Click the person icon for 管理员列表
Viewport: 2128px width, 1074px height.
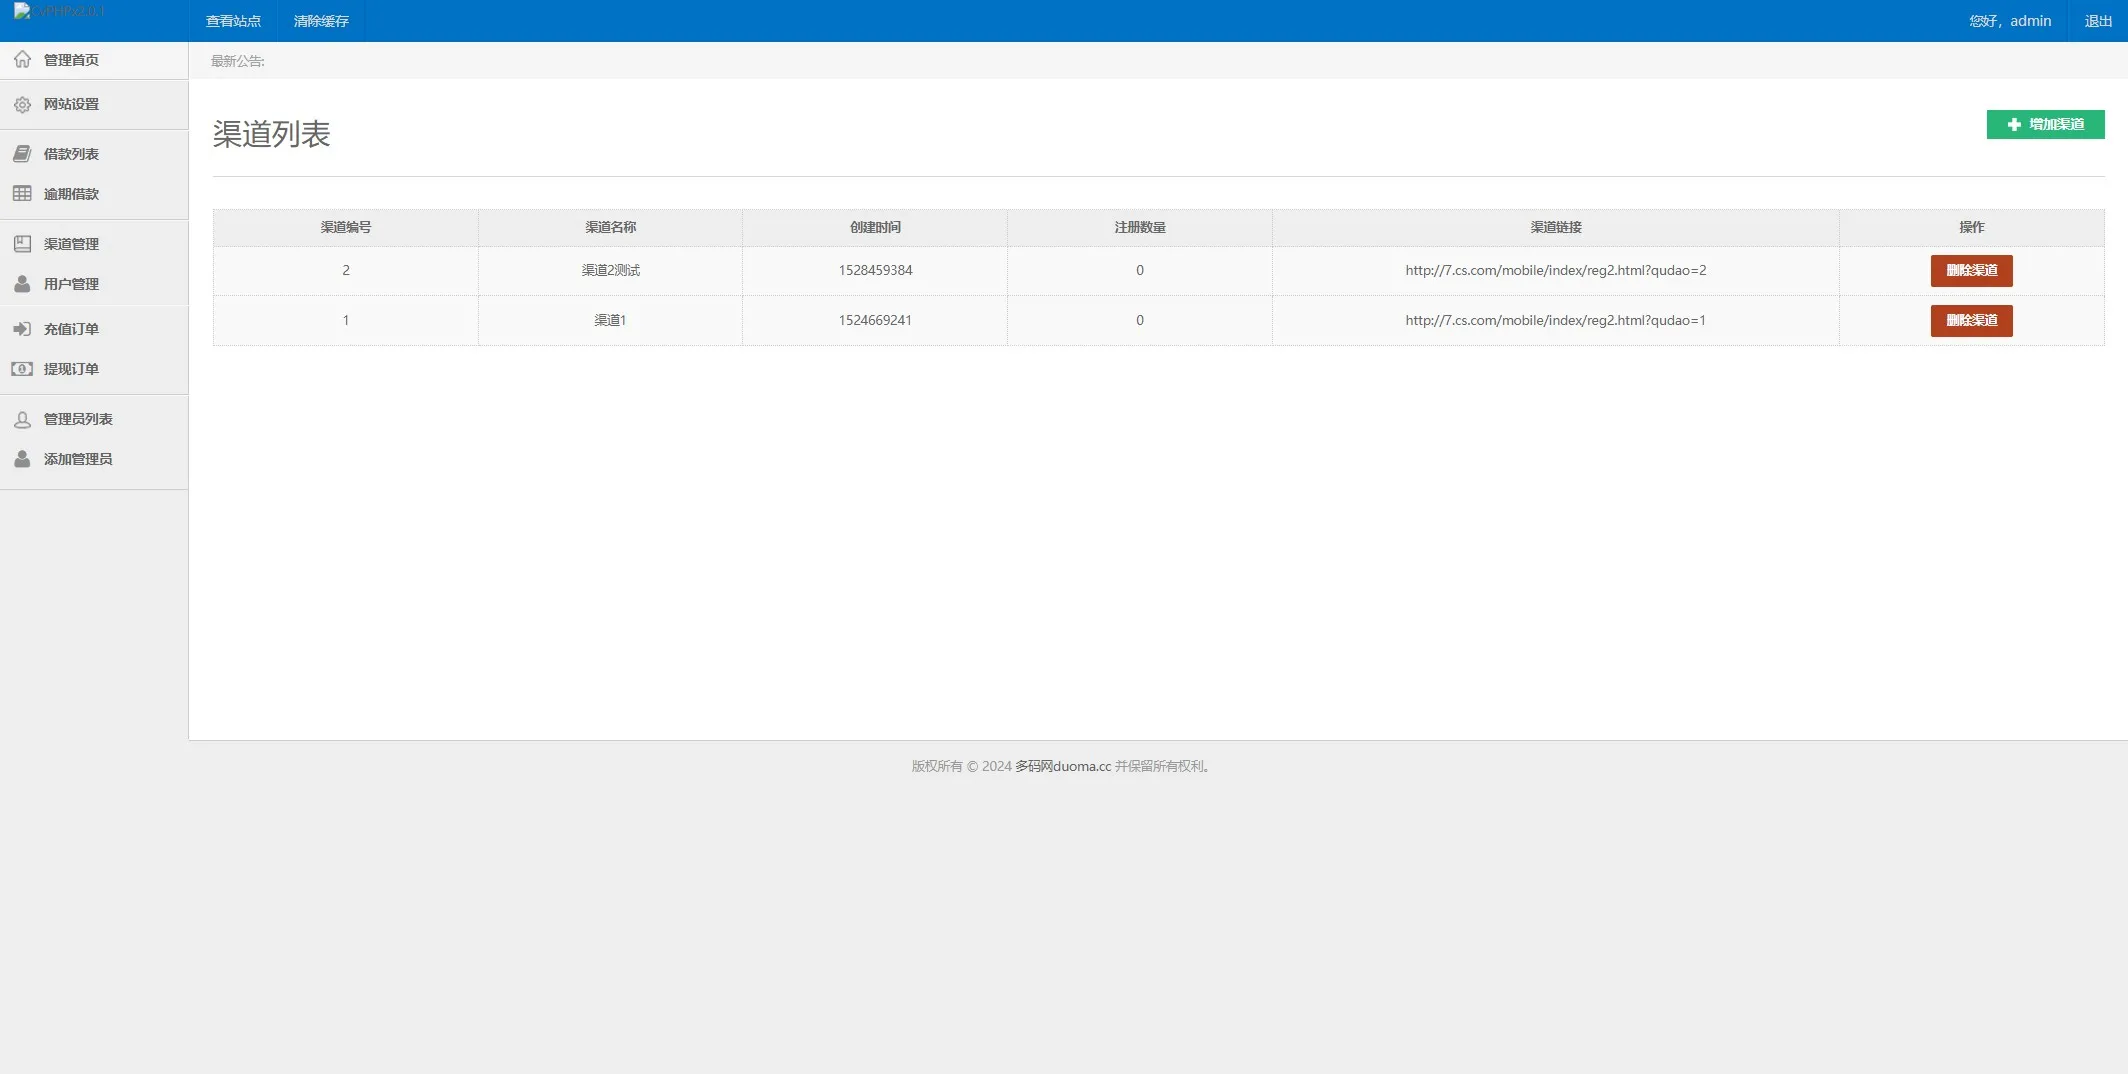point(22,419)
